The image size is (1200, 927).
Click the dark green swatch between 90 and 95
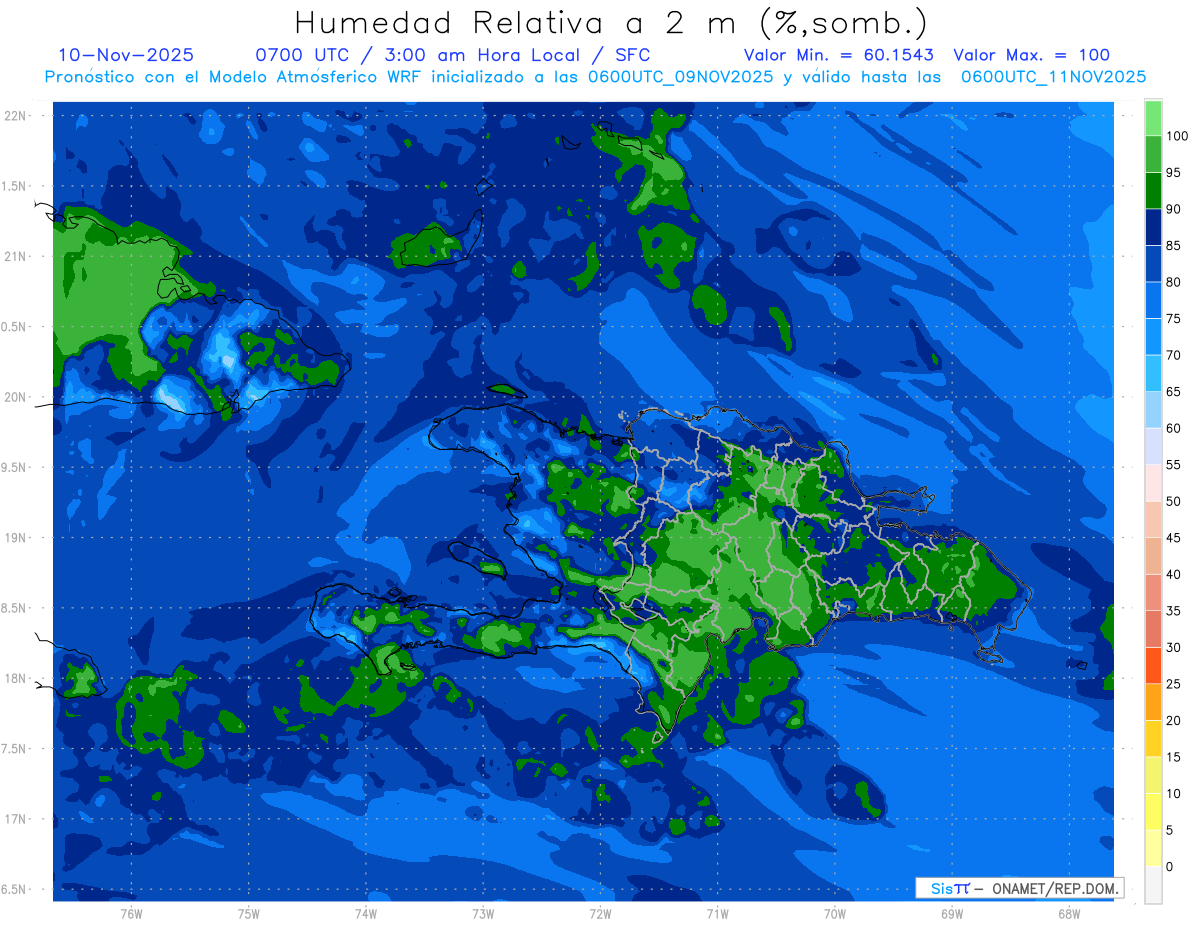[1153, 191]
